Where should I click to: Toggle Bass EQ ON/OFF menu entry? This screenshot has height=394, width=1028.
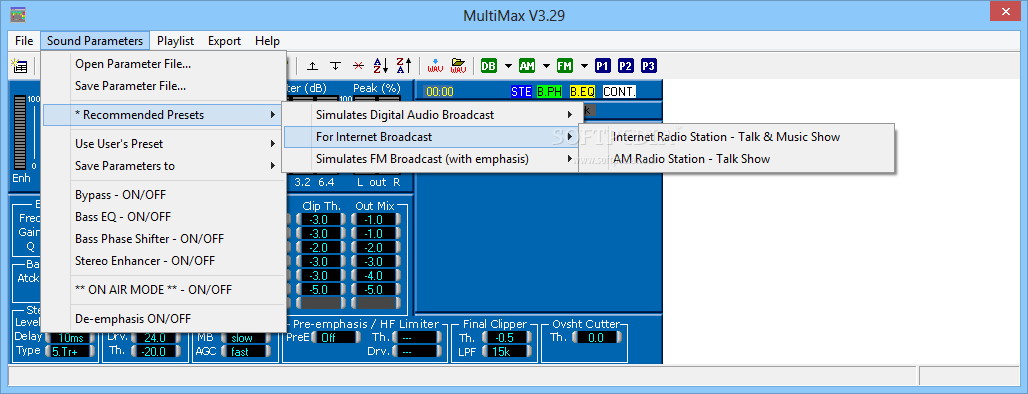164,216
